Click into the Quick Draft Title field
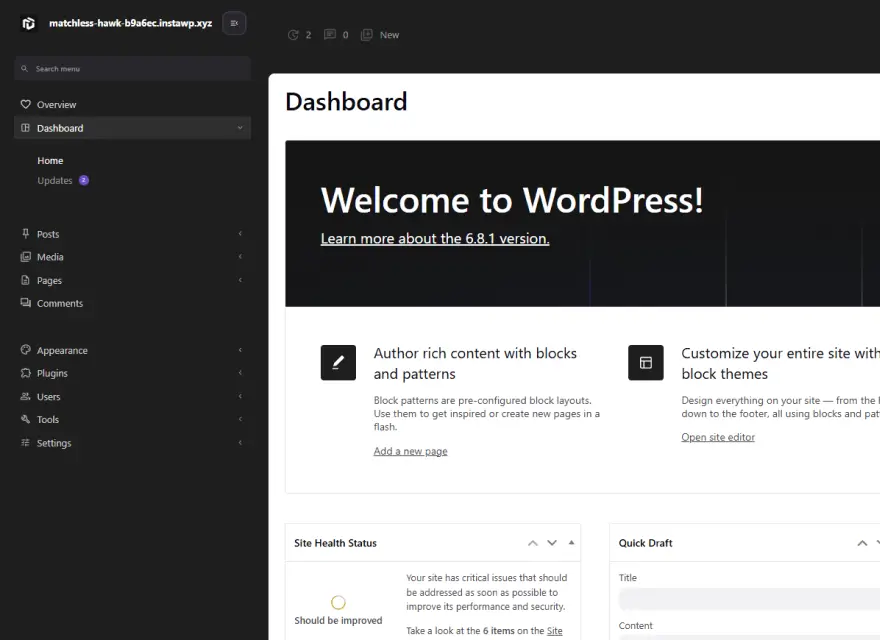The width and height of the screenshot is (880, 640). pyautogui.click(x=749, y=599)
